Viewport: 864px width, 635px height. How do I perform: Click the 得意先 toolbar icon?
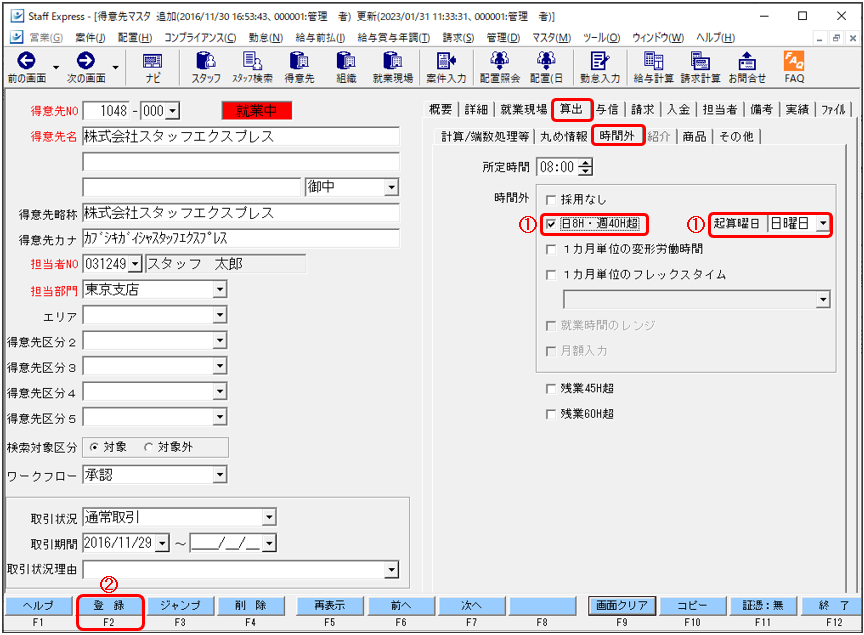pos(298,67)
